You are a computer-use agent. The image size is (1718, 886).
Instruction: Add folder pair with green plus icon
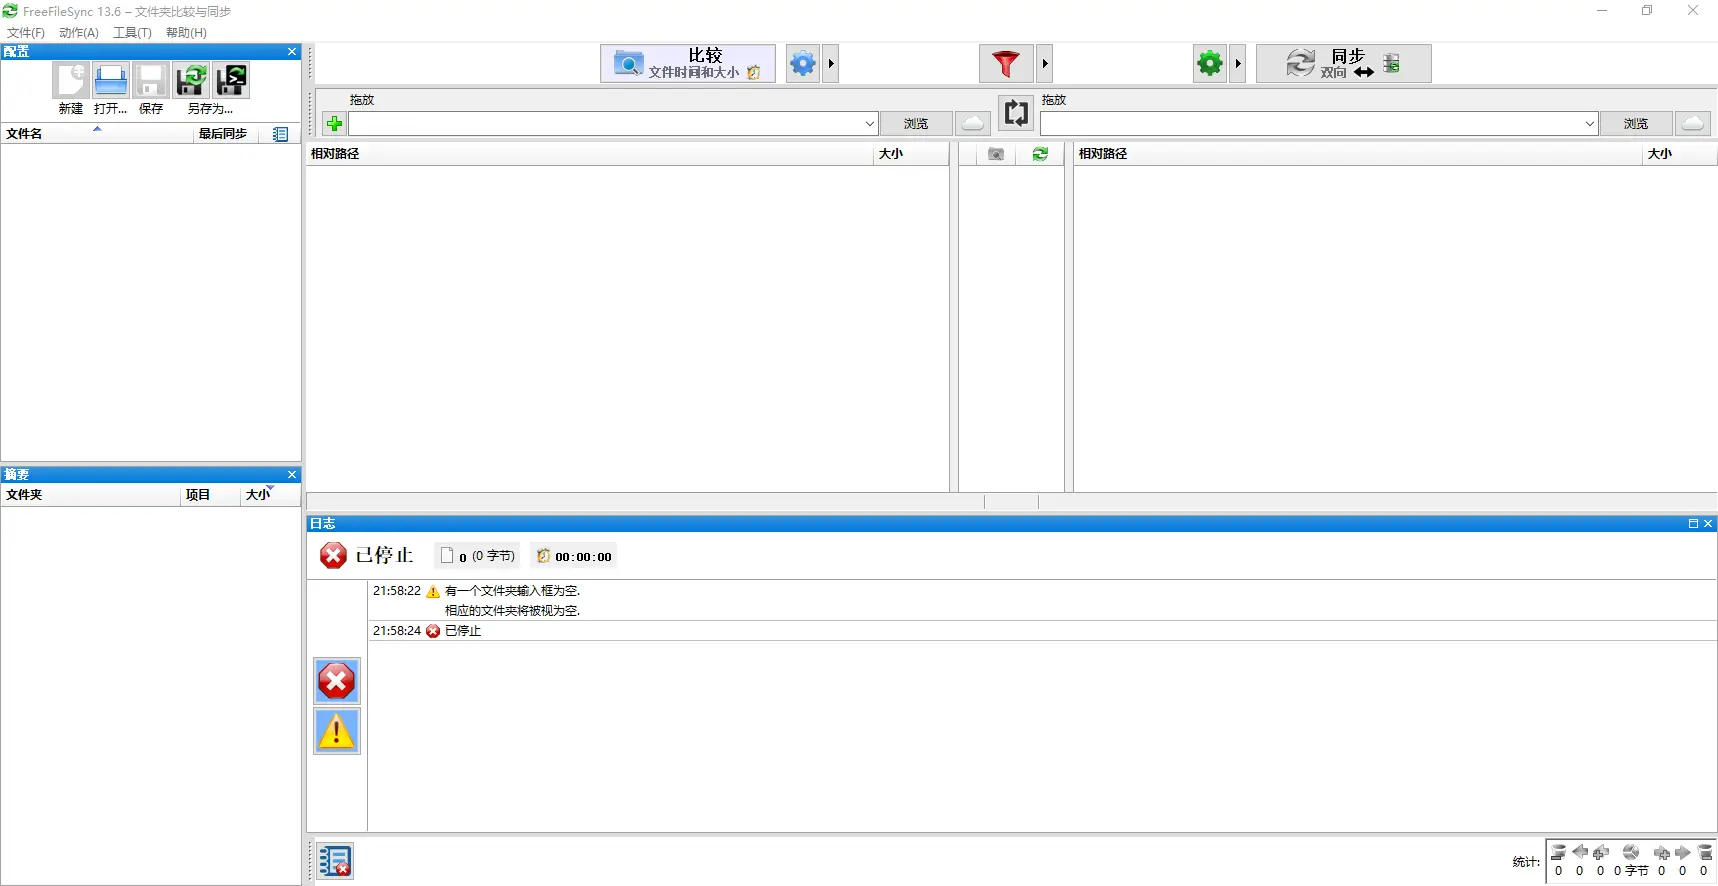tap(335, 124)
